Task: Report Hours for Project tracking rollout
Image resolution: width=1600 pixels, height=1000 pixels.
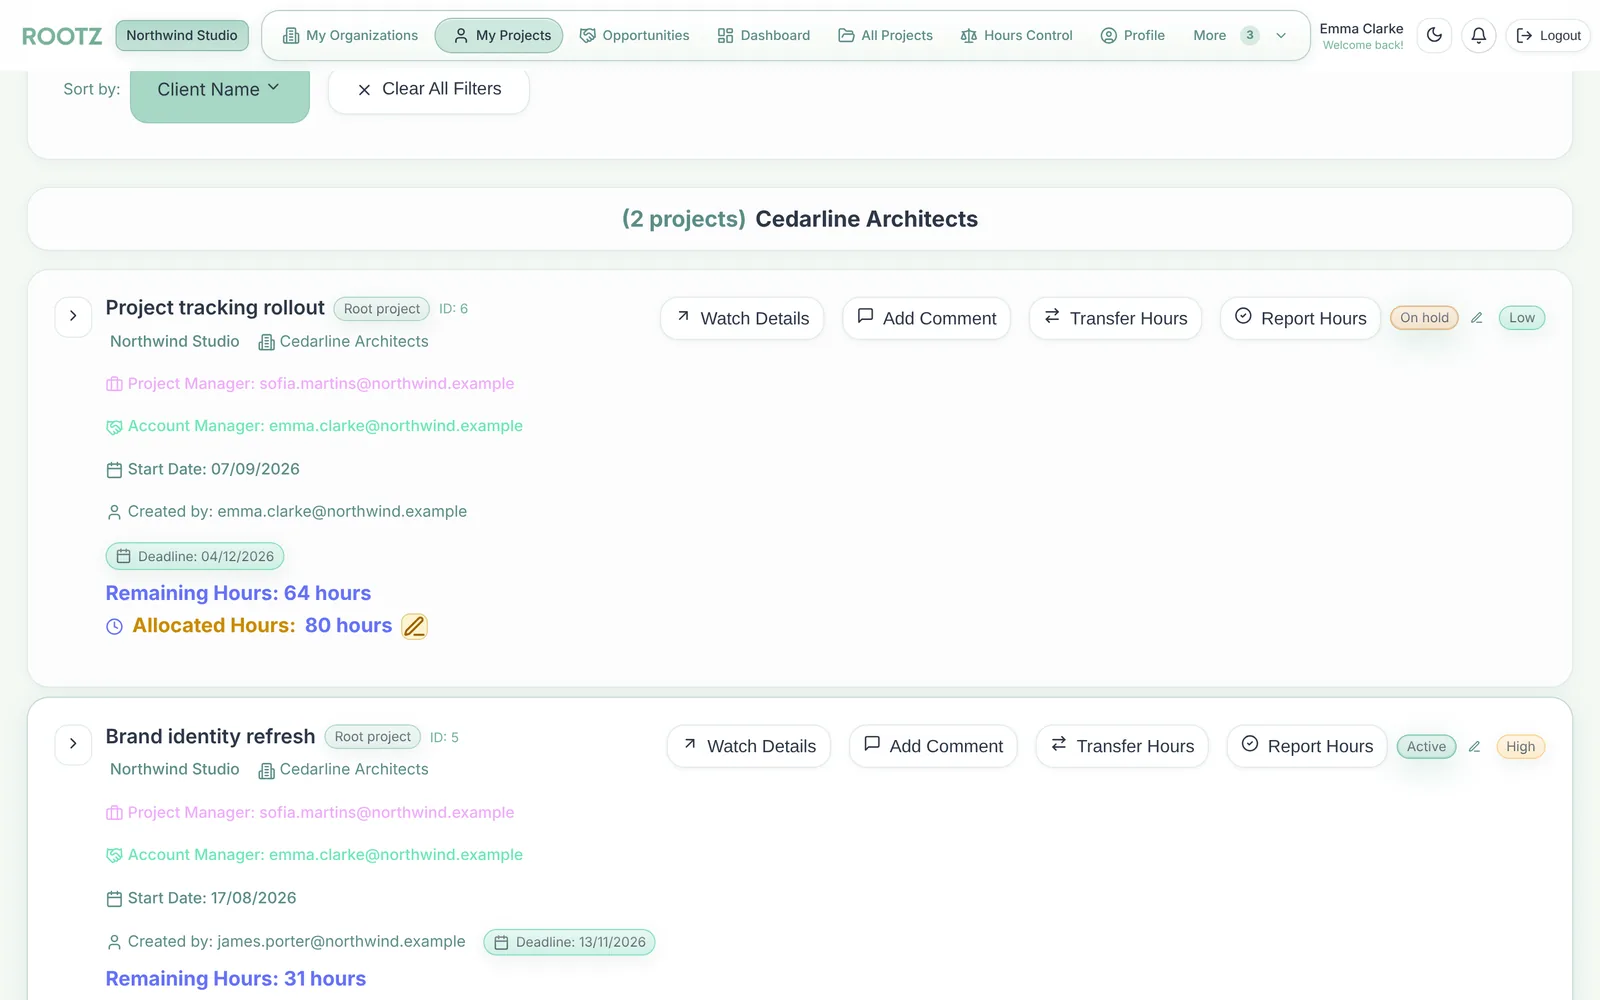Action: click(x=1300, y=318)
